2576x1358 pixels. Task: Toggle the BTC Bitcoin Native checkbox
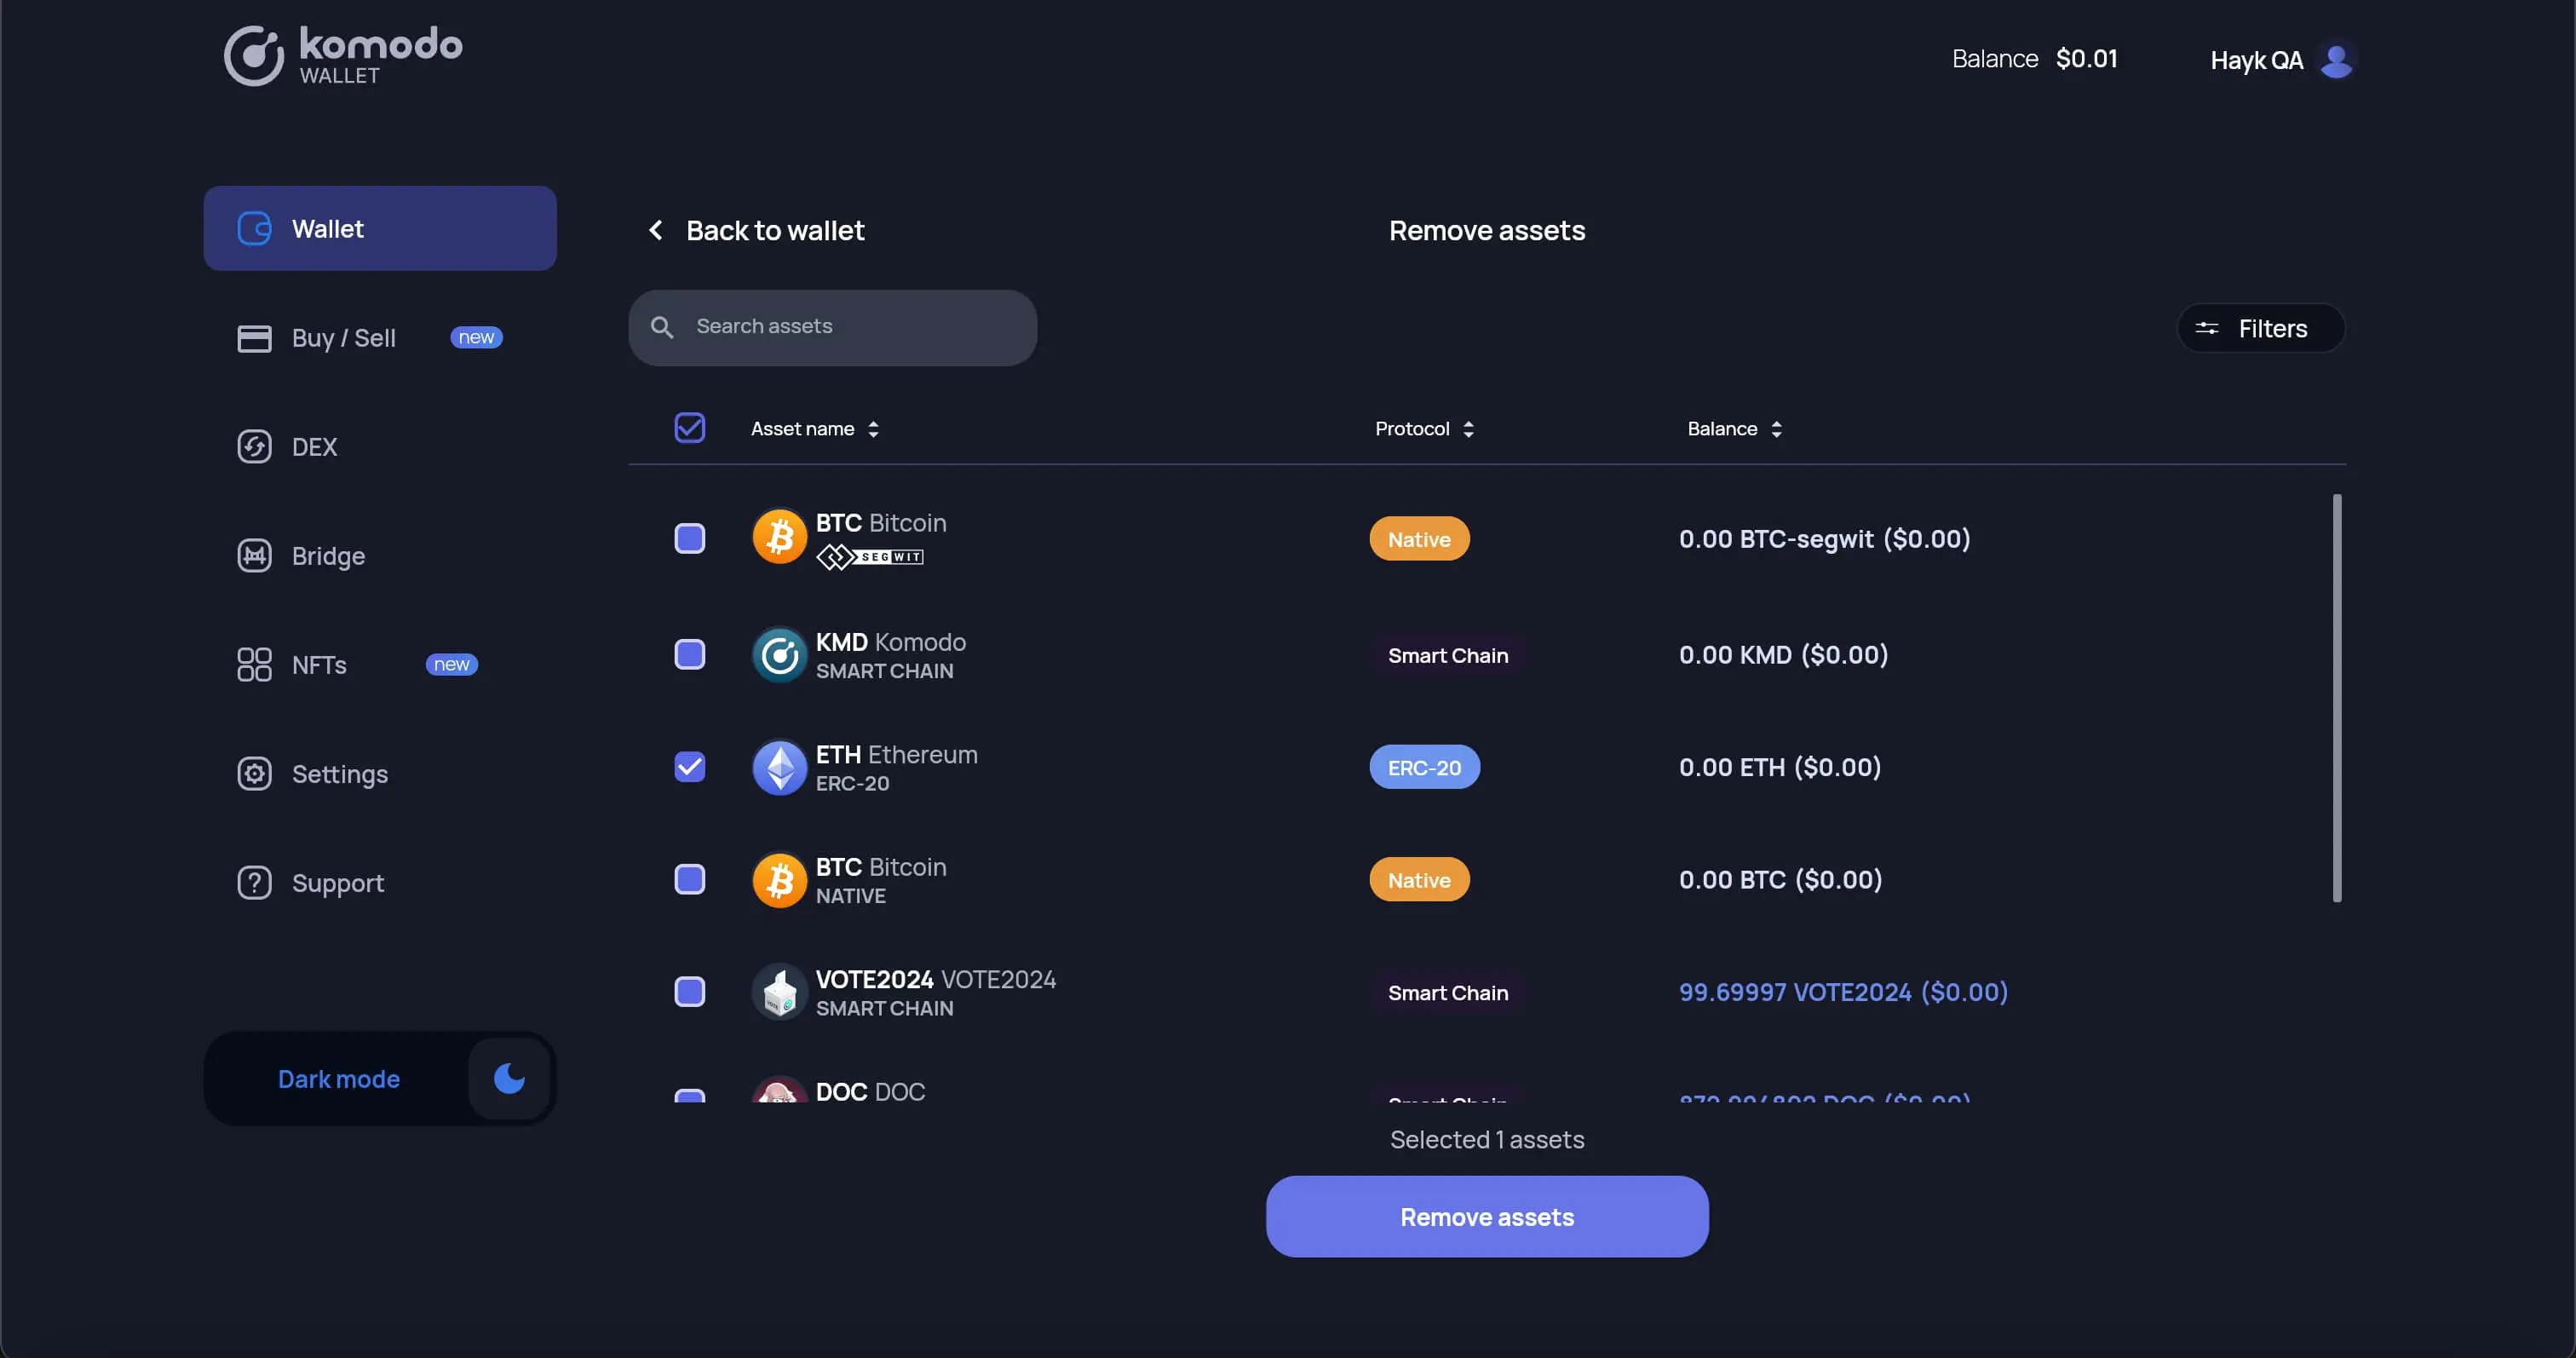(x=690, y=879)
